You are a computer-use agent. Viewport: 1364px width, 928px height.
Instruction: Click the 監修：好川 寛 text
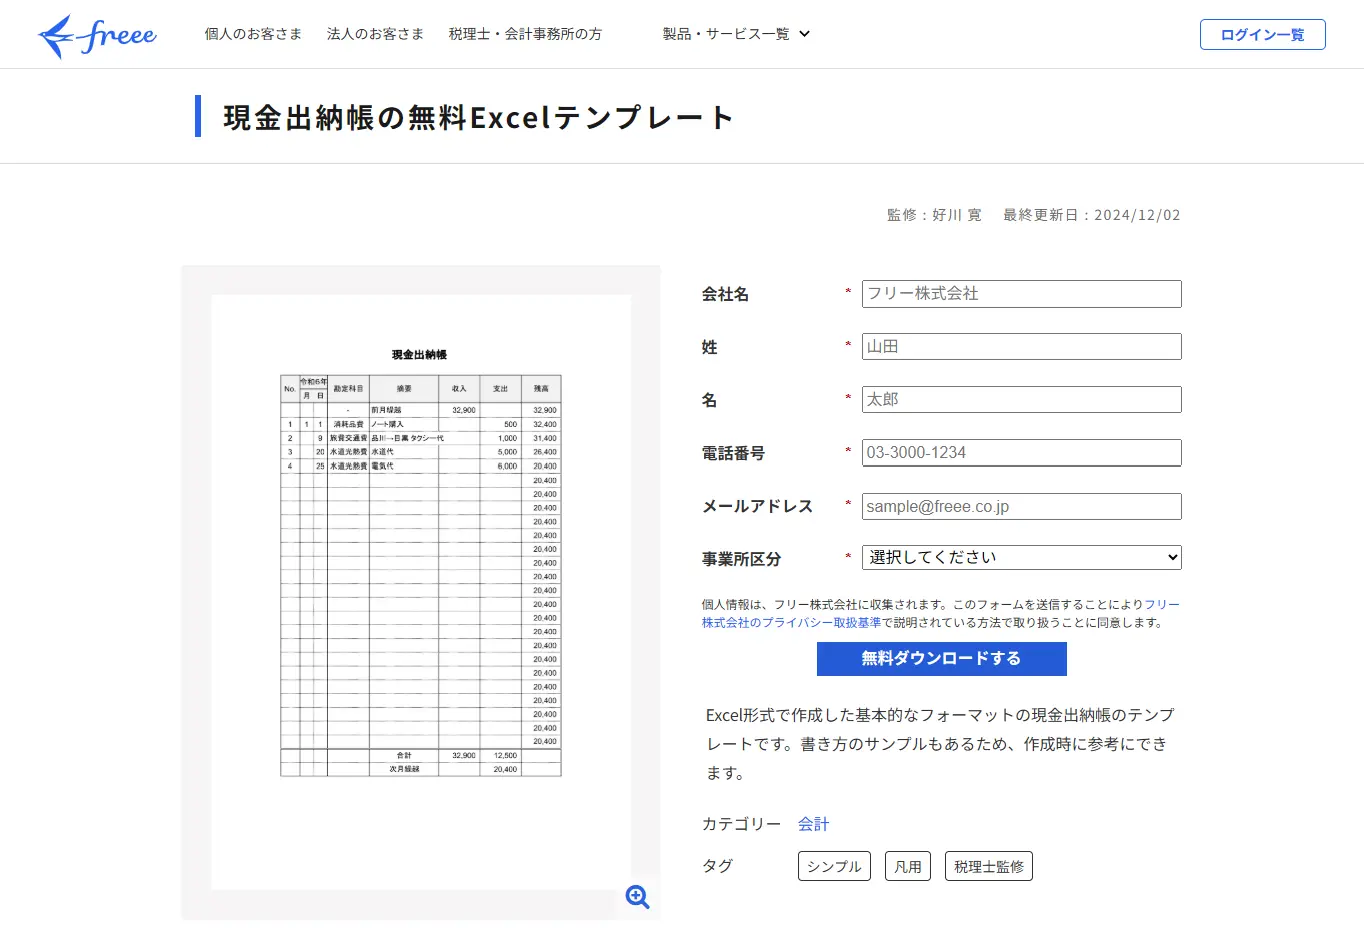(x=934, y=215)
